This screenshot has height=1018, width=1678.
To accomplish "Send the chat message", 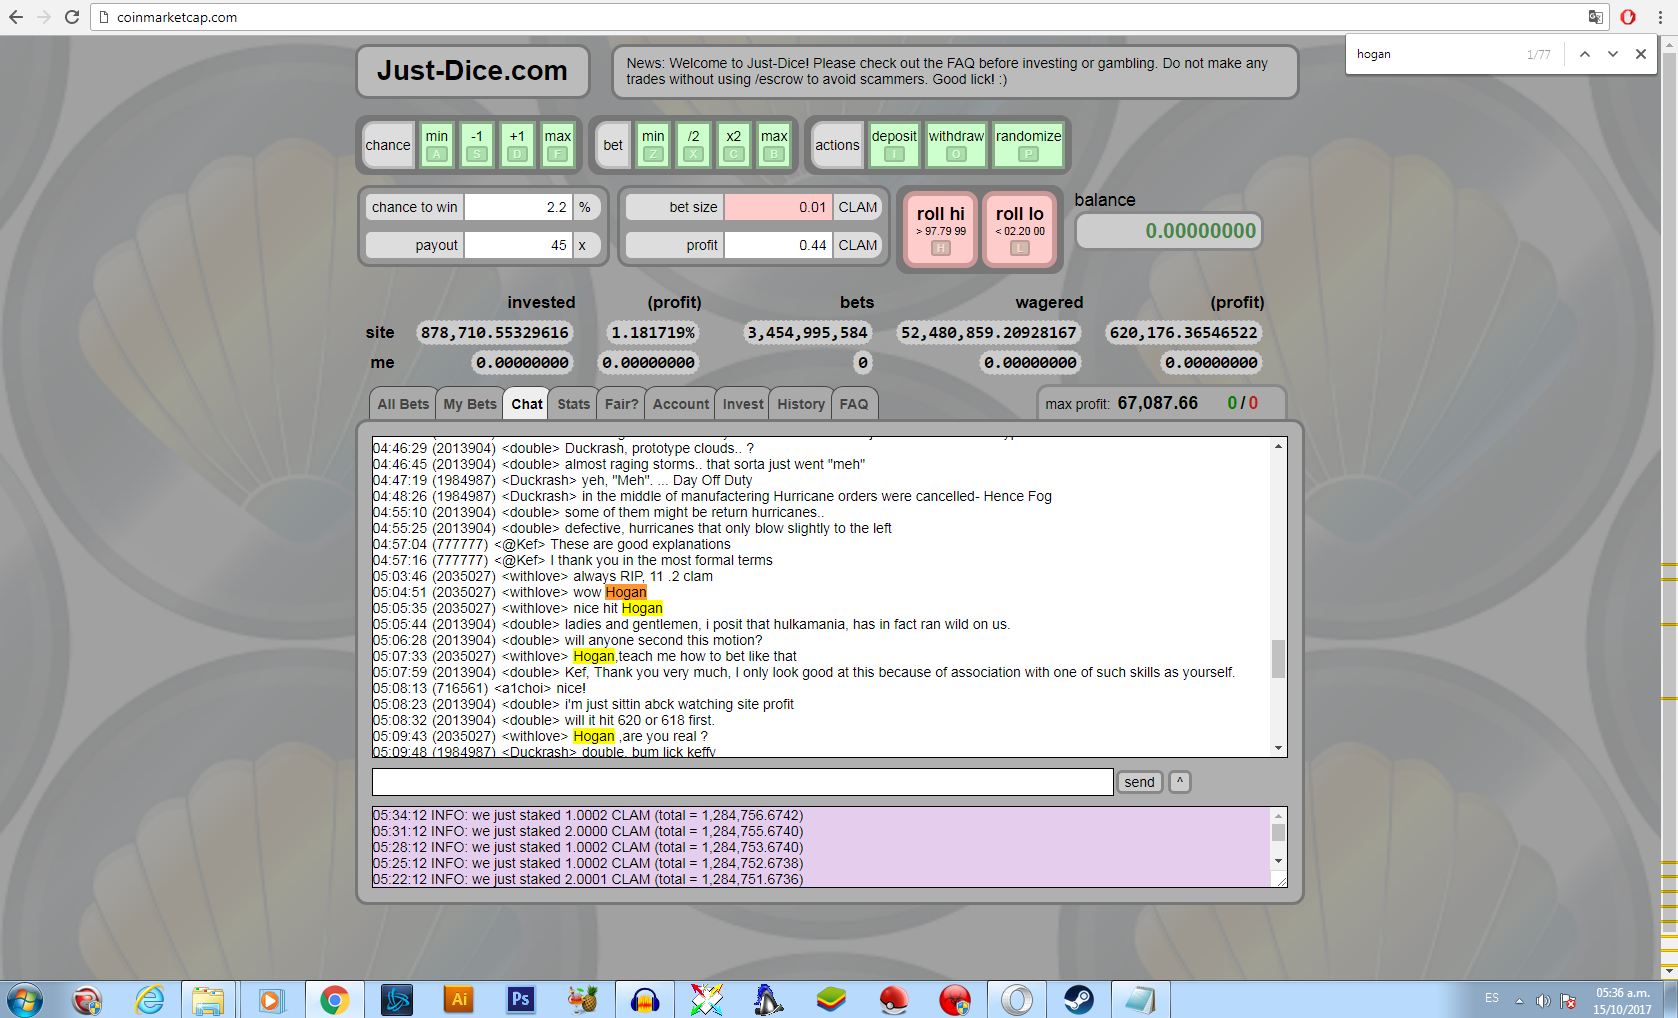I will click(1139, 782).
